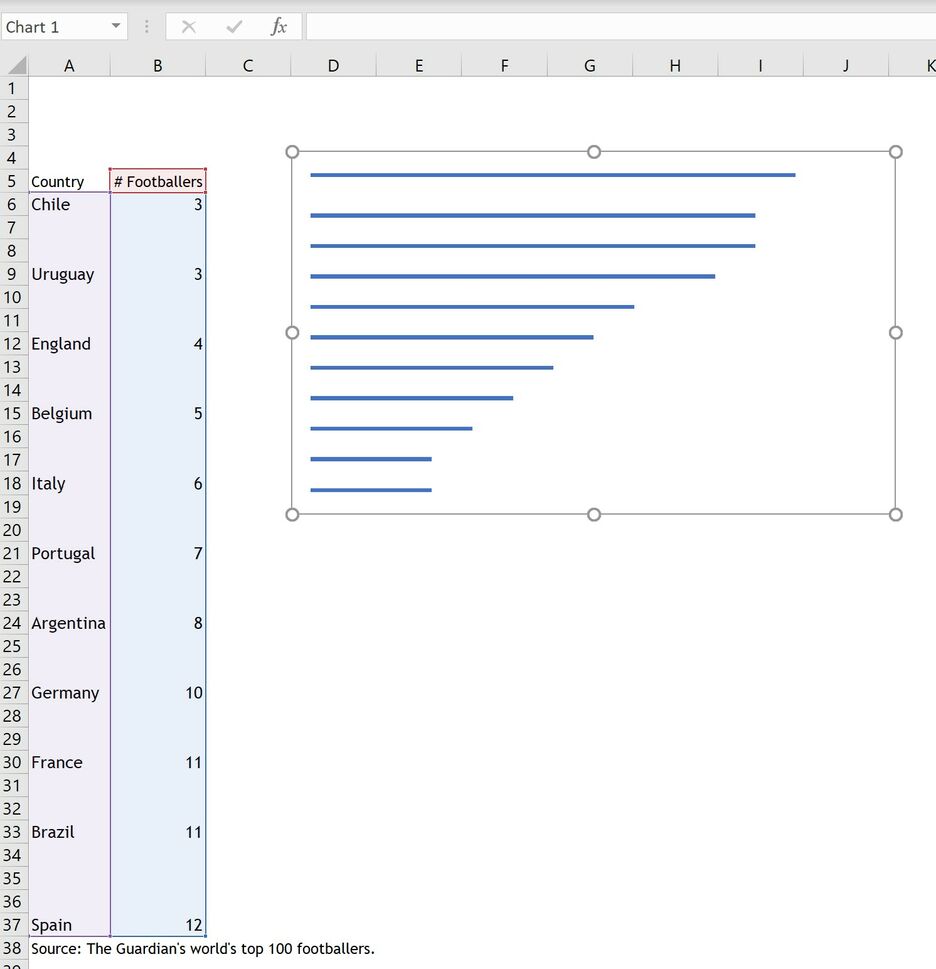The height and width of the screenshot is (969, 936).
Task: Select the # Footballers header cell
Action: click(x=157, y=181)
